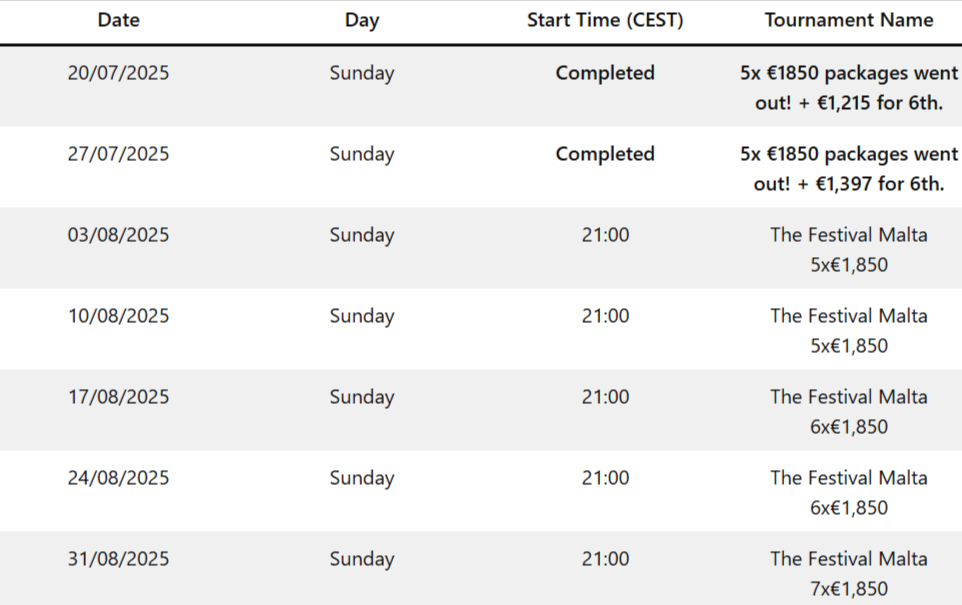Click the Tournament Name column header
Screen dimensions: 962x605
(x=849, y=20)
